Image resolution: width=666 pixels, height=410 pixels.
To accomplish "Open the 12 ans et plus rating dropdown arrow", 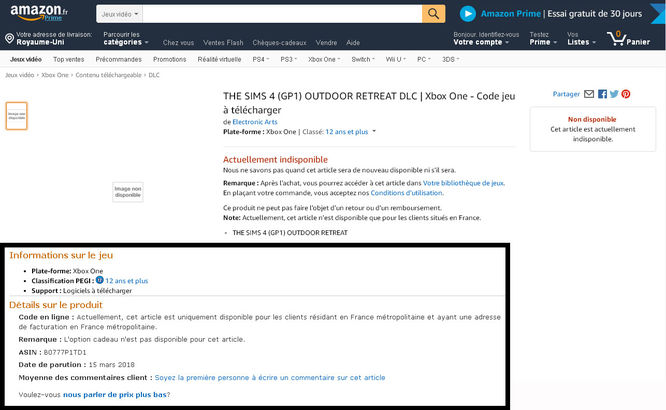I will point(374,131).
